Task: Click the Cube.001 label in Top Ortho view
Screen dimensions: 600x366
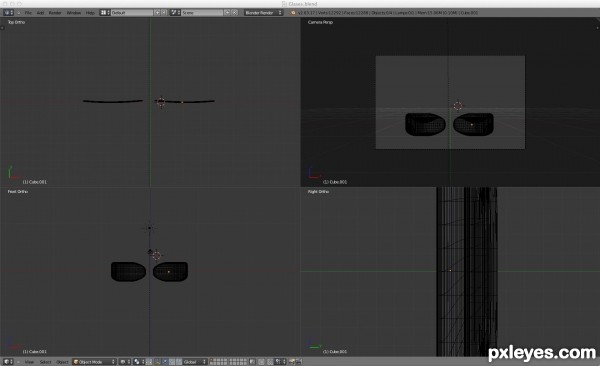Action: coord(34,182)
